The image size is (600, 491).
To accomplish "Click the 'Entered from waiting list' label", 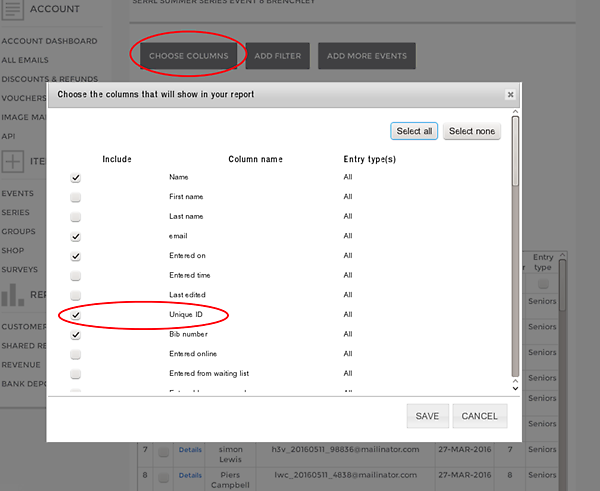I will [209, 373].
